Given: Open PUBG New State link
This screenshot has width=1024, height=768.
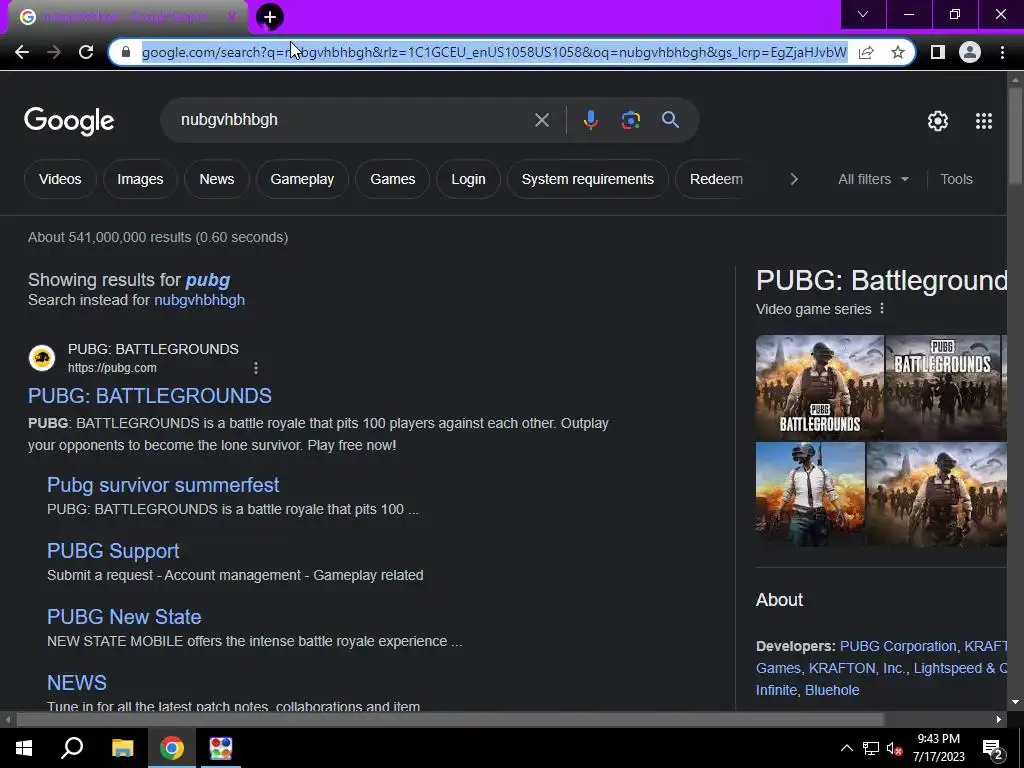Looking at the screenshot, I should pyautogui.click(x=124, y=617).
